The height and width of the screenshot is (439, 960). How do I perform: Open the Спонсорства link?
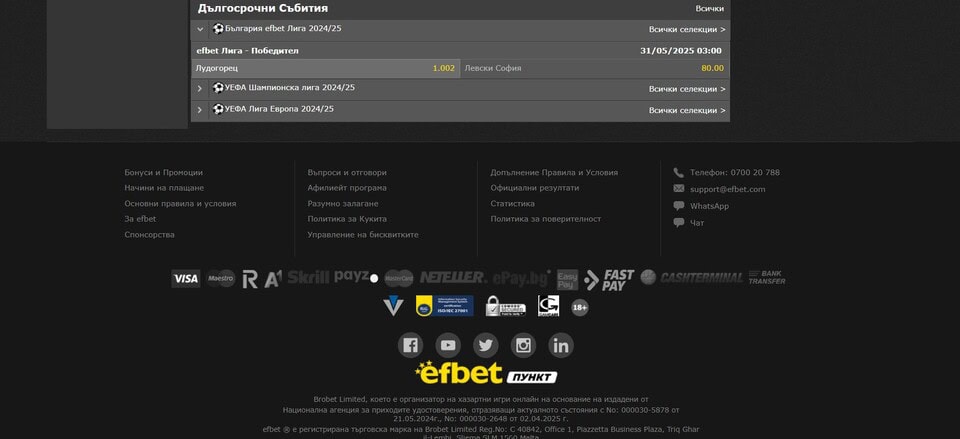pos(149,235)
